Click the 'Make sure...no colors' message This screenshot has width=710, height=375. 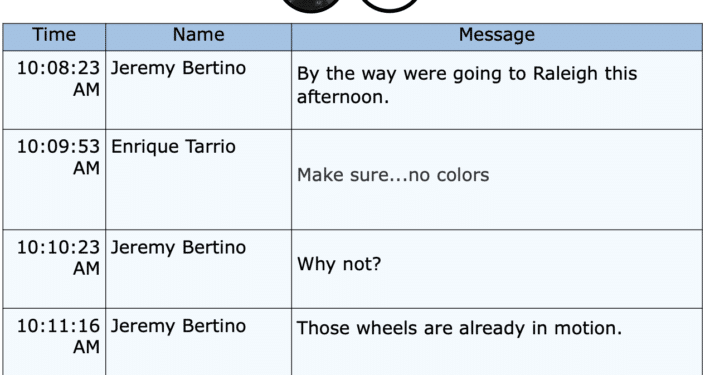(393, 175)
